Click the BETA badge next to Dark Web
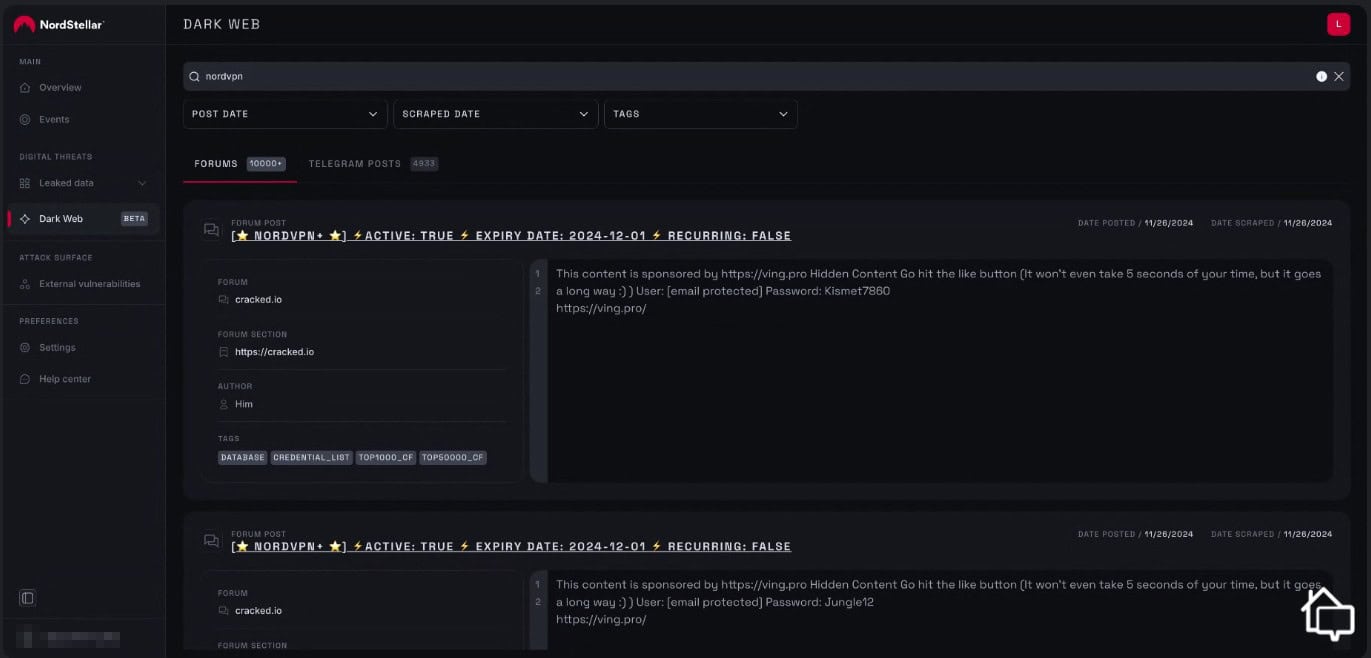This screenshot has width=1371, height=658. pyautogui.click(x=134, y=219)
